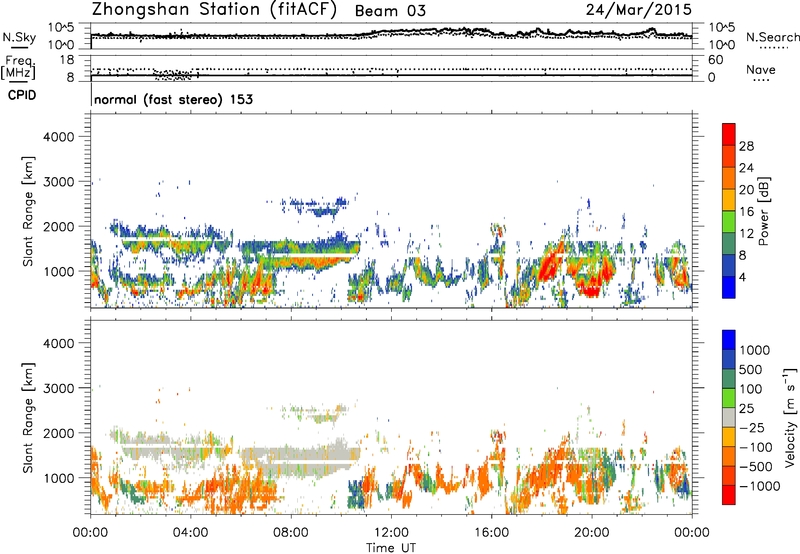The height and width of the screenshot is (554, 800).
Task: Click the '60' Nave axis tick
Action: (716, 60)
